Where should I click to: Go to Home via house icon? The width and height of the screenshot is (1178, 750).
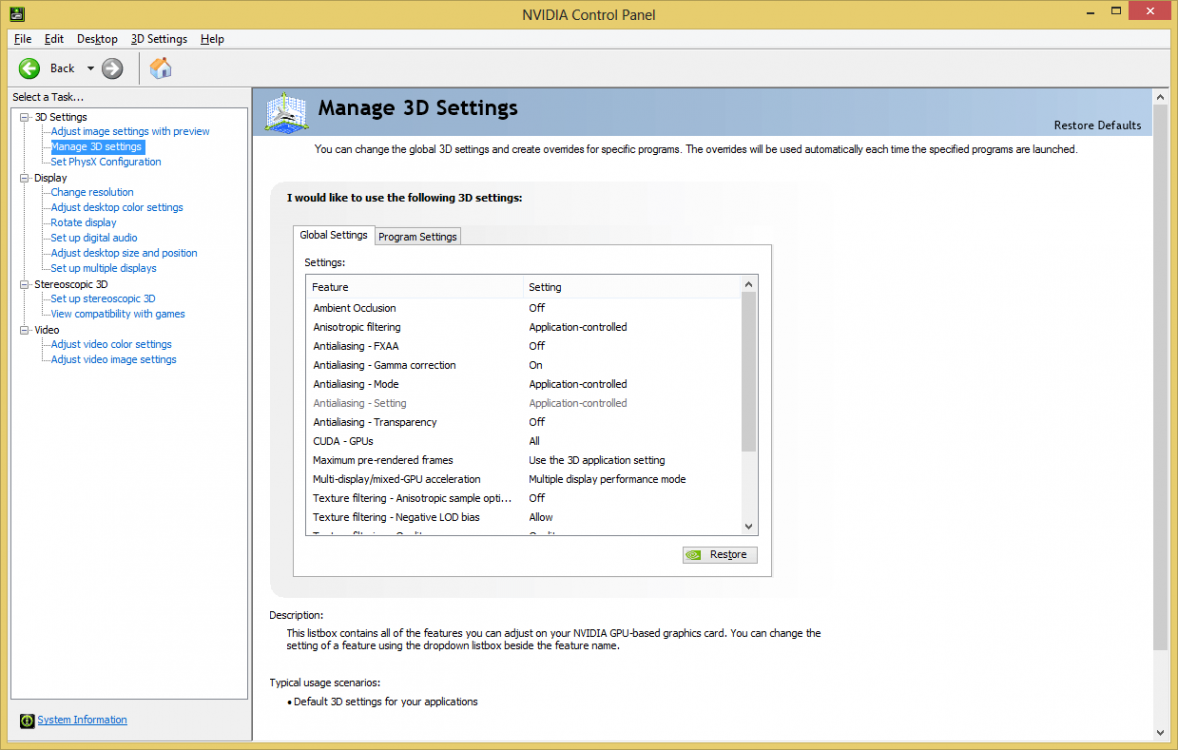[x=160, y=68]
